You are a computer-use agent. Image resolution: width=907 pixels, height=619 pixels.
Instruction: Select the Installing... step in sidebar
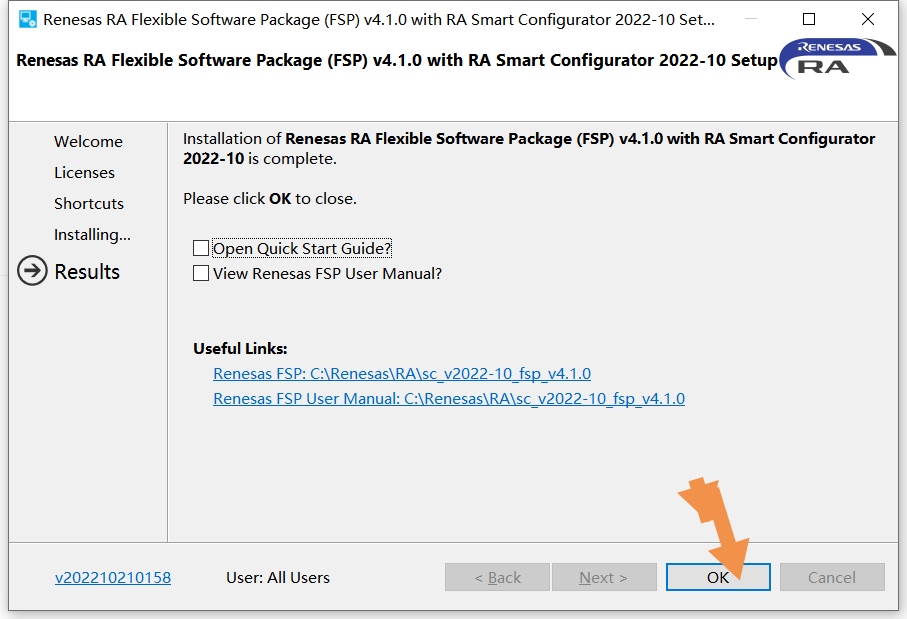point(93,235)
